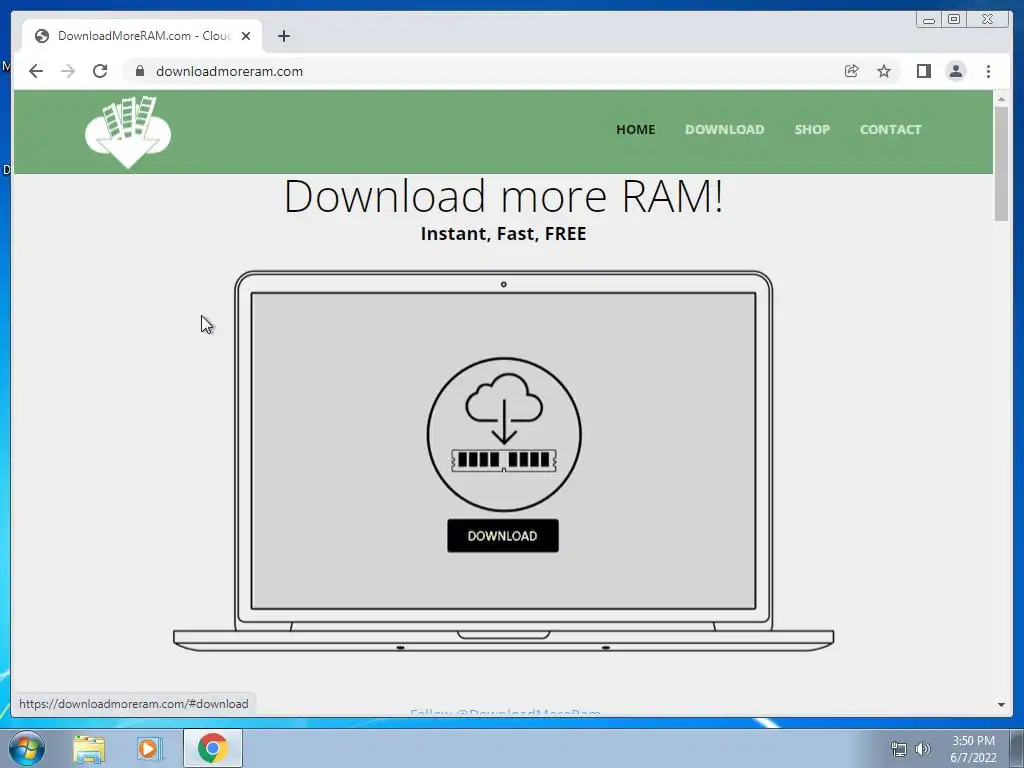
Task: Click the black DOWNLOAD button
Action: click(503, 536)
